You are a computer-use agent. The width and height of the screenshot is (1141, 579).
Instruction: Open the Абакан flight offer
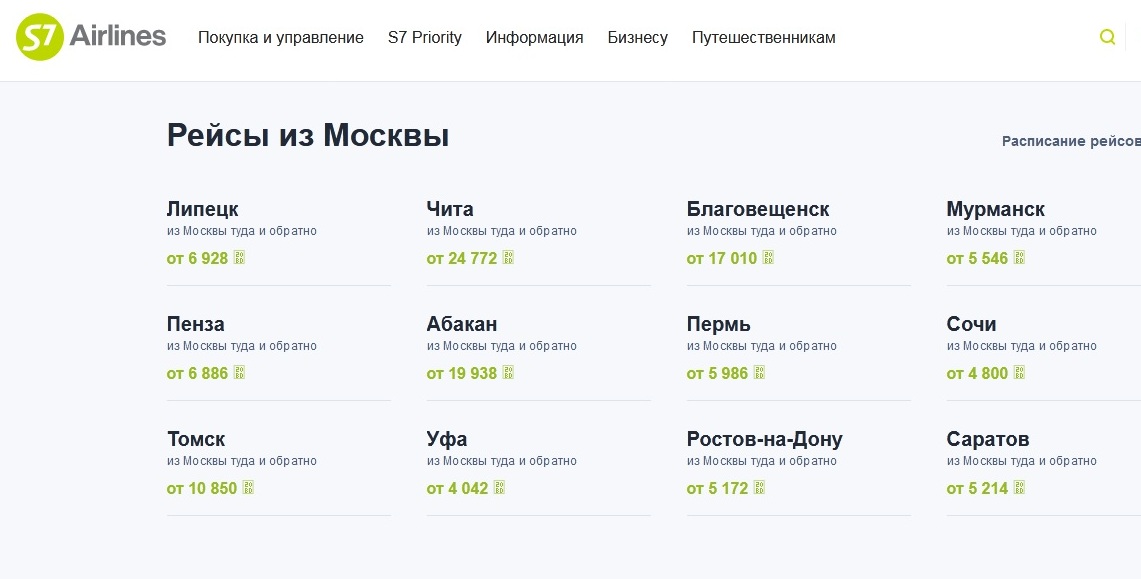462,325
